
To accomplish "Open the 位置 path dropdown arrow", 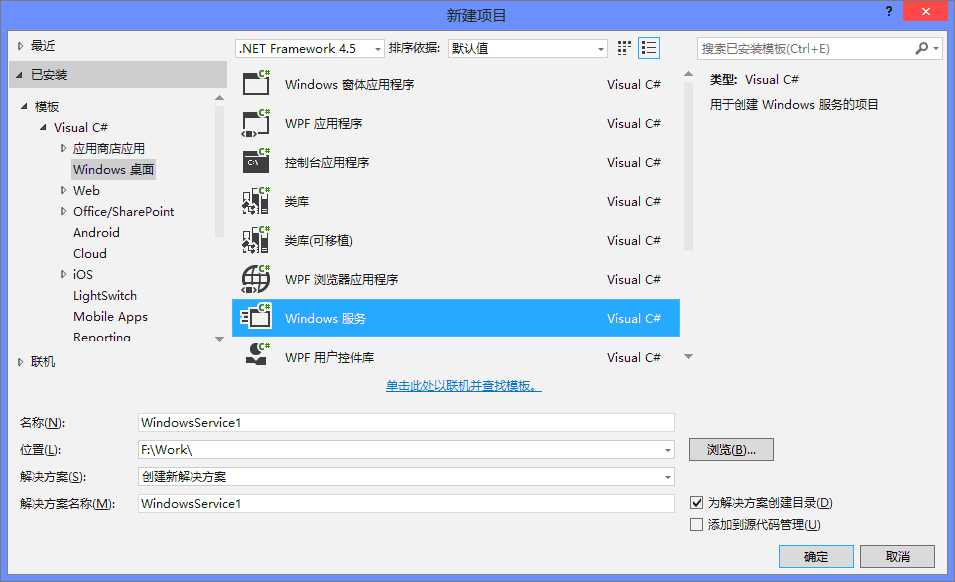I will [668, 450].
